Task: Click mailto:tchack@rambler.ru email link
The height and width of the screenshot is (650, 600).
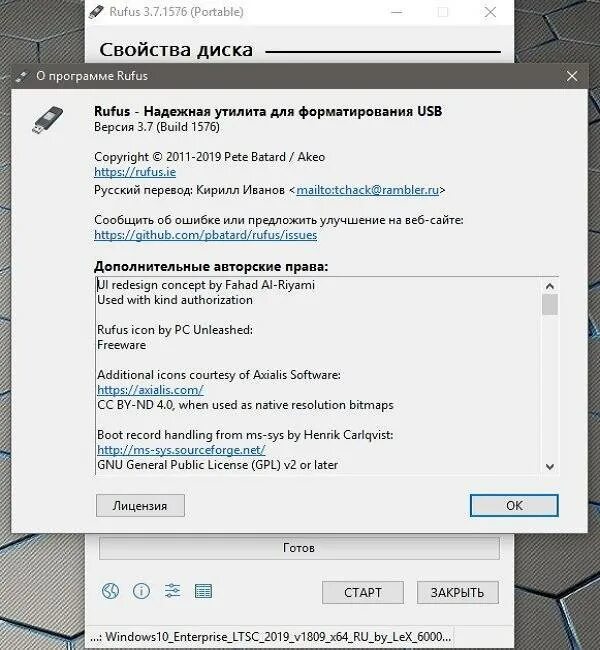Action: tap(367, 190)
